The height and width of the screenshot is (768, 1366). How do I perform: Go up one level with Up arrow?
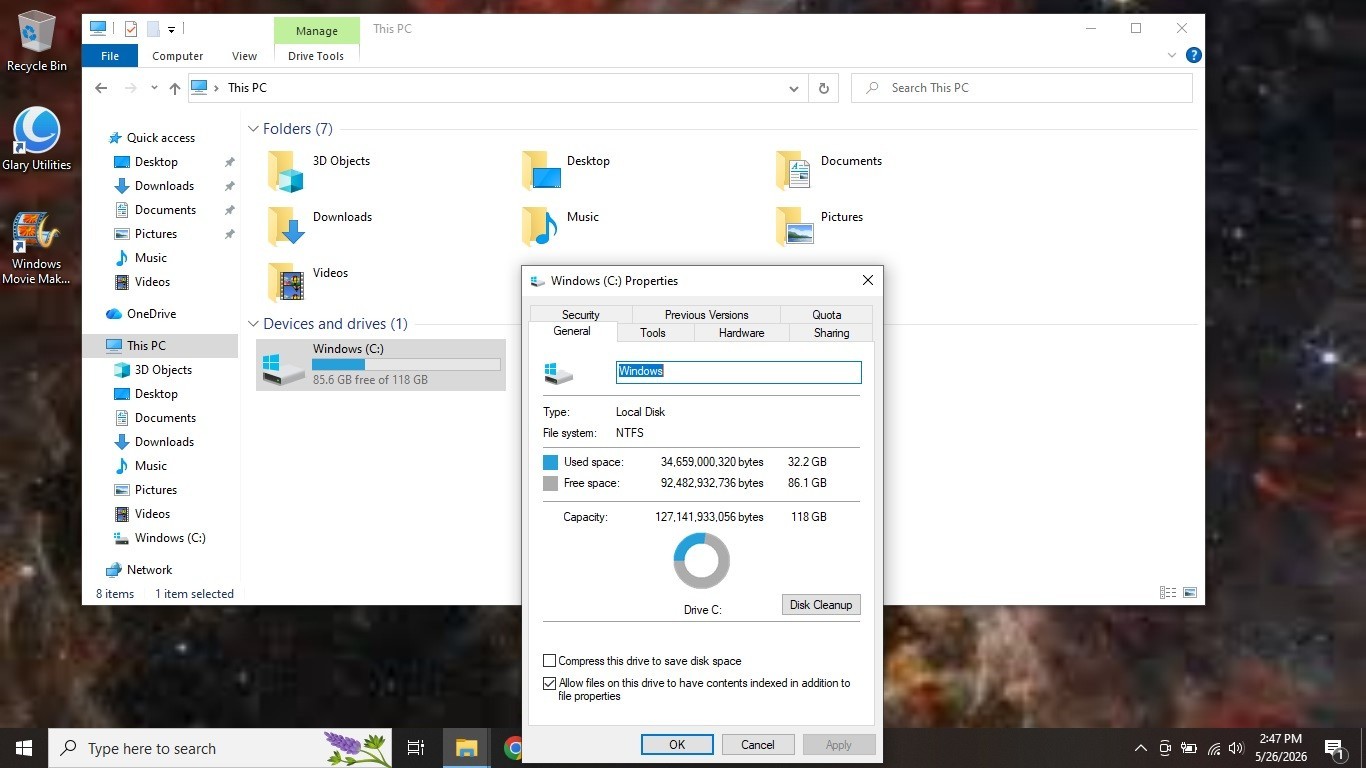175,88
